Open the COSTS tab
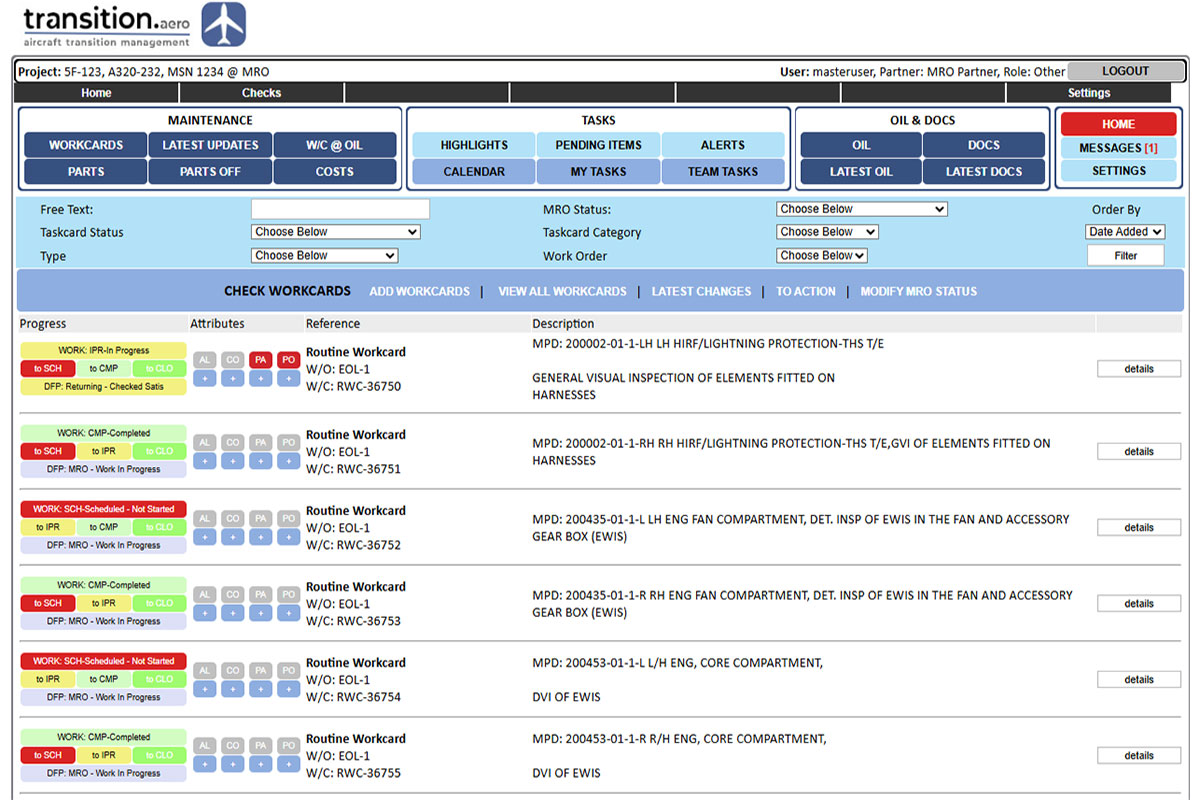This screenshot has width=1200, height=800. tap(335, 172)
